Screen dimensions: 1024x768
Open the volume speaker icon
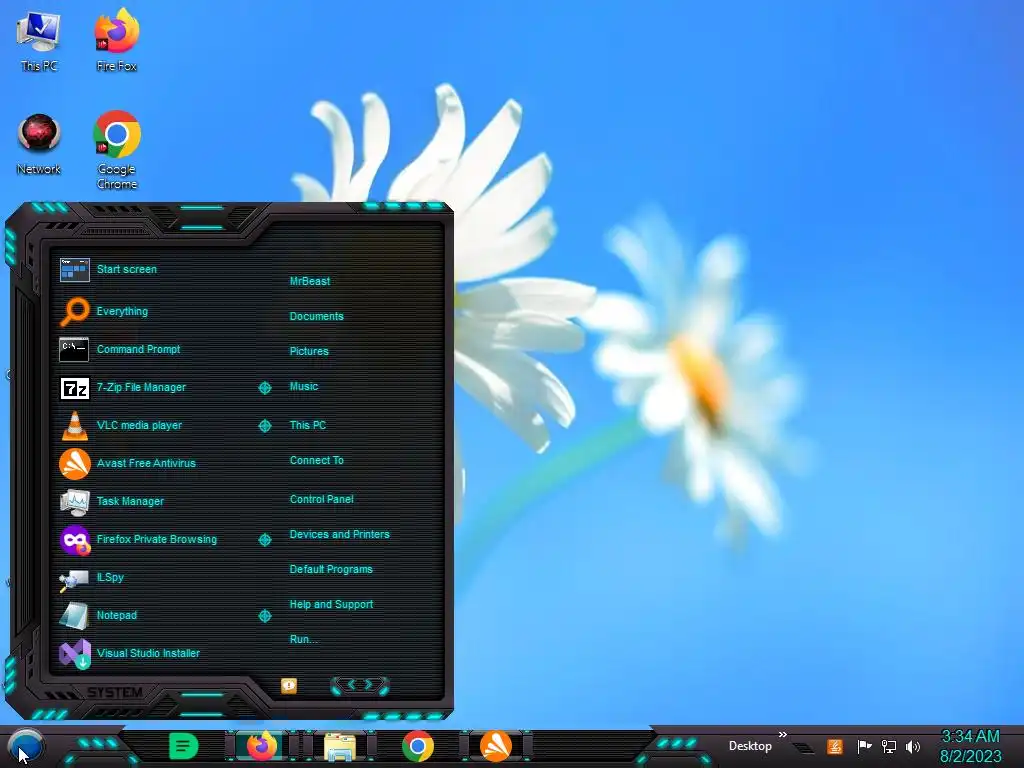[x=913, y=746]
